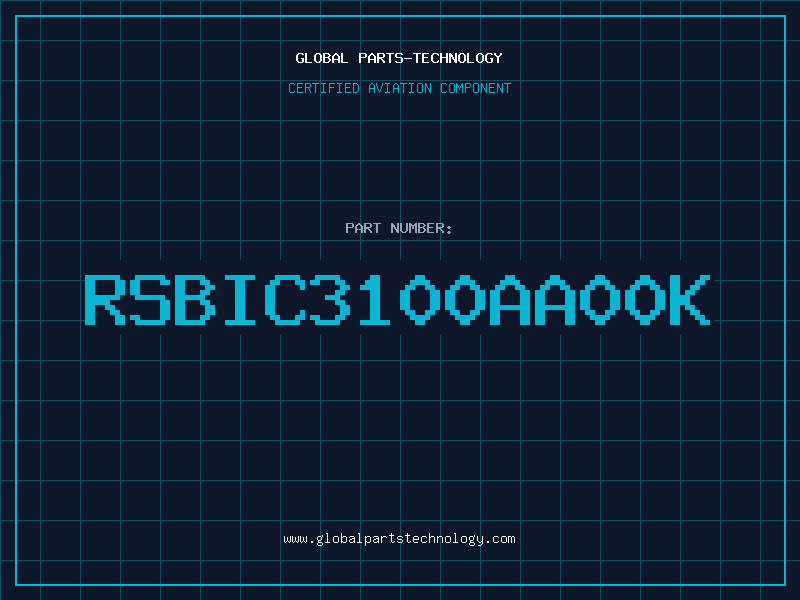The image size is (800, 600).
Task: Click the final letter K in the part number
Action: click(690, 299)
